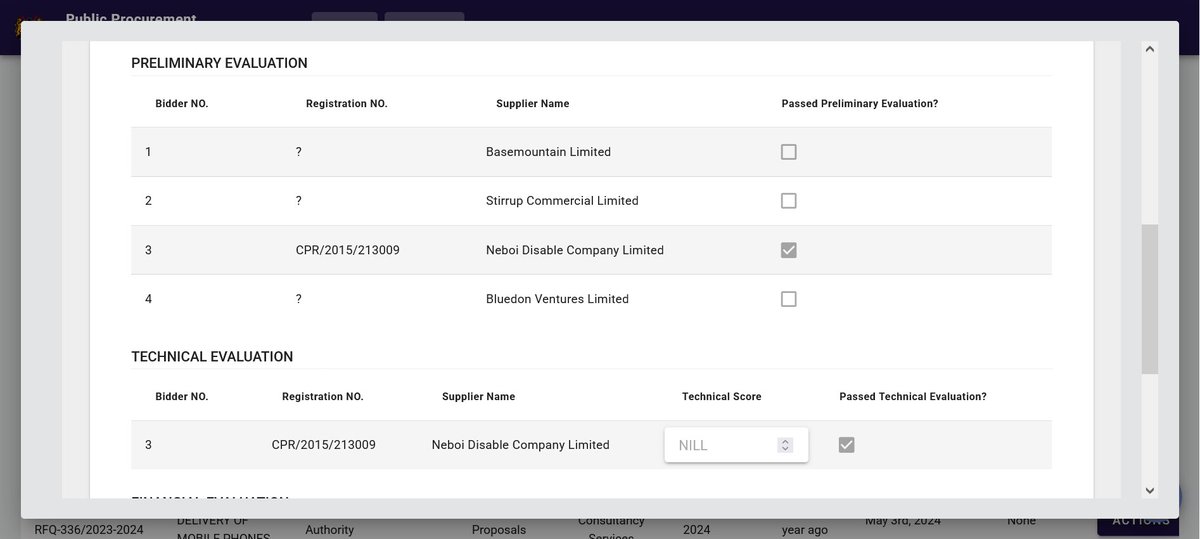Click the Technical Score column header
This screenshot has width=1200, height=539.
tap(722, 397)
